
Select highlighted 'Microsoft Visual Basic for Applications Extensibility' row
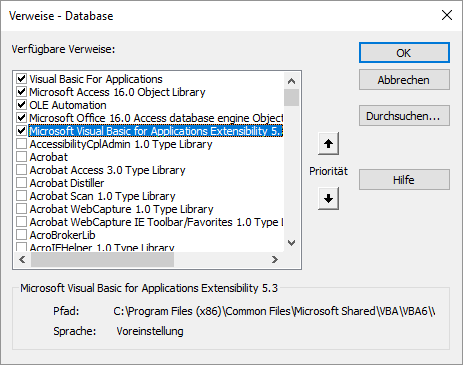[156, 131]
